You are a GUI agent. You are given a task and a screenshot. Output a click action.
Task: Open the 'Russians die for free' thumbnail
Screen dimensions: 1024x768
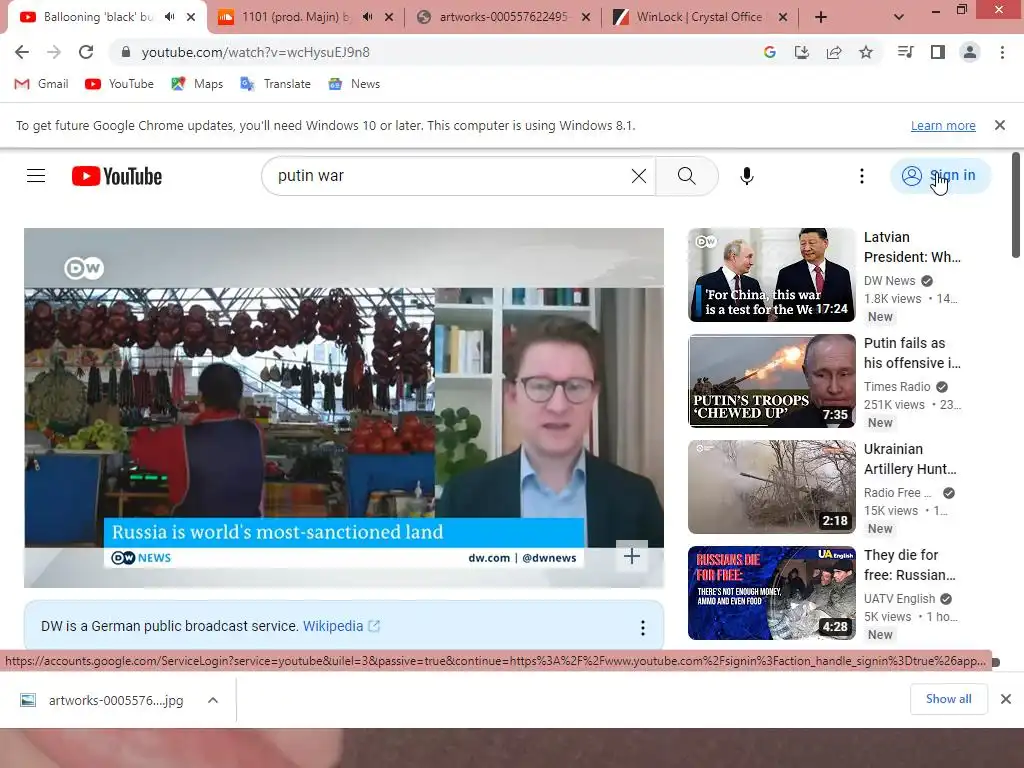[772, 593]
